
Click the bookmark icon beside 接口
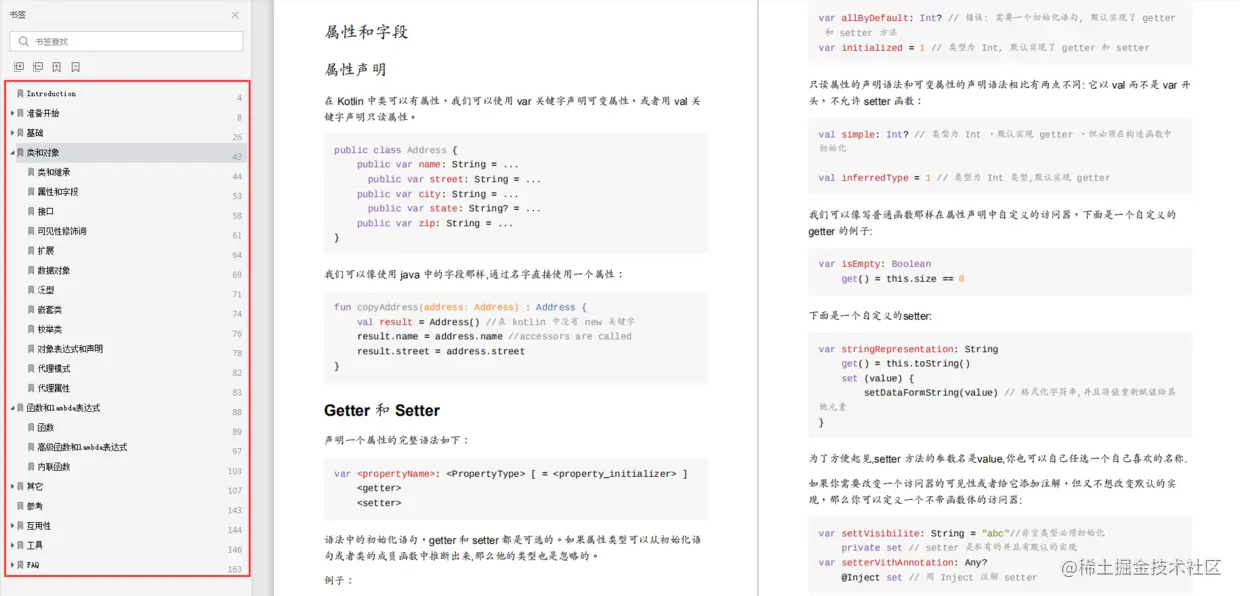(32, 211)
